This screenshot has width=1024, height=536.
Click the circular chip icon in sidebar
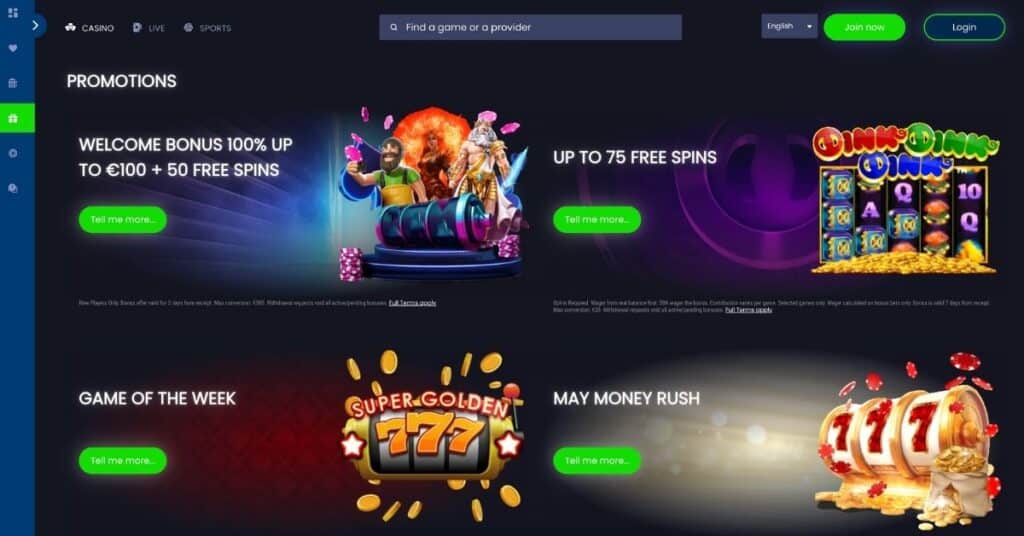(13, 153)
